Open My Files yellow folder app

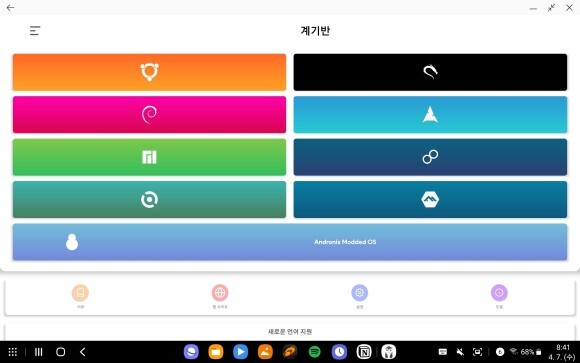pos(216,352)
